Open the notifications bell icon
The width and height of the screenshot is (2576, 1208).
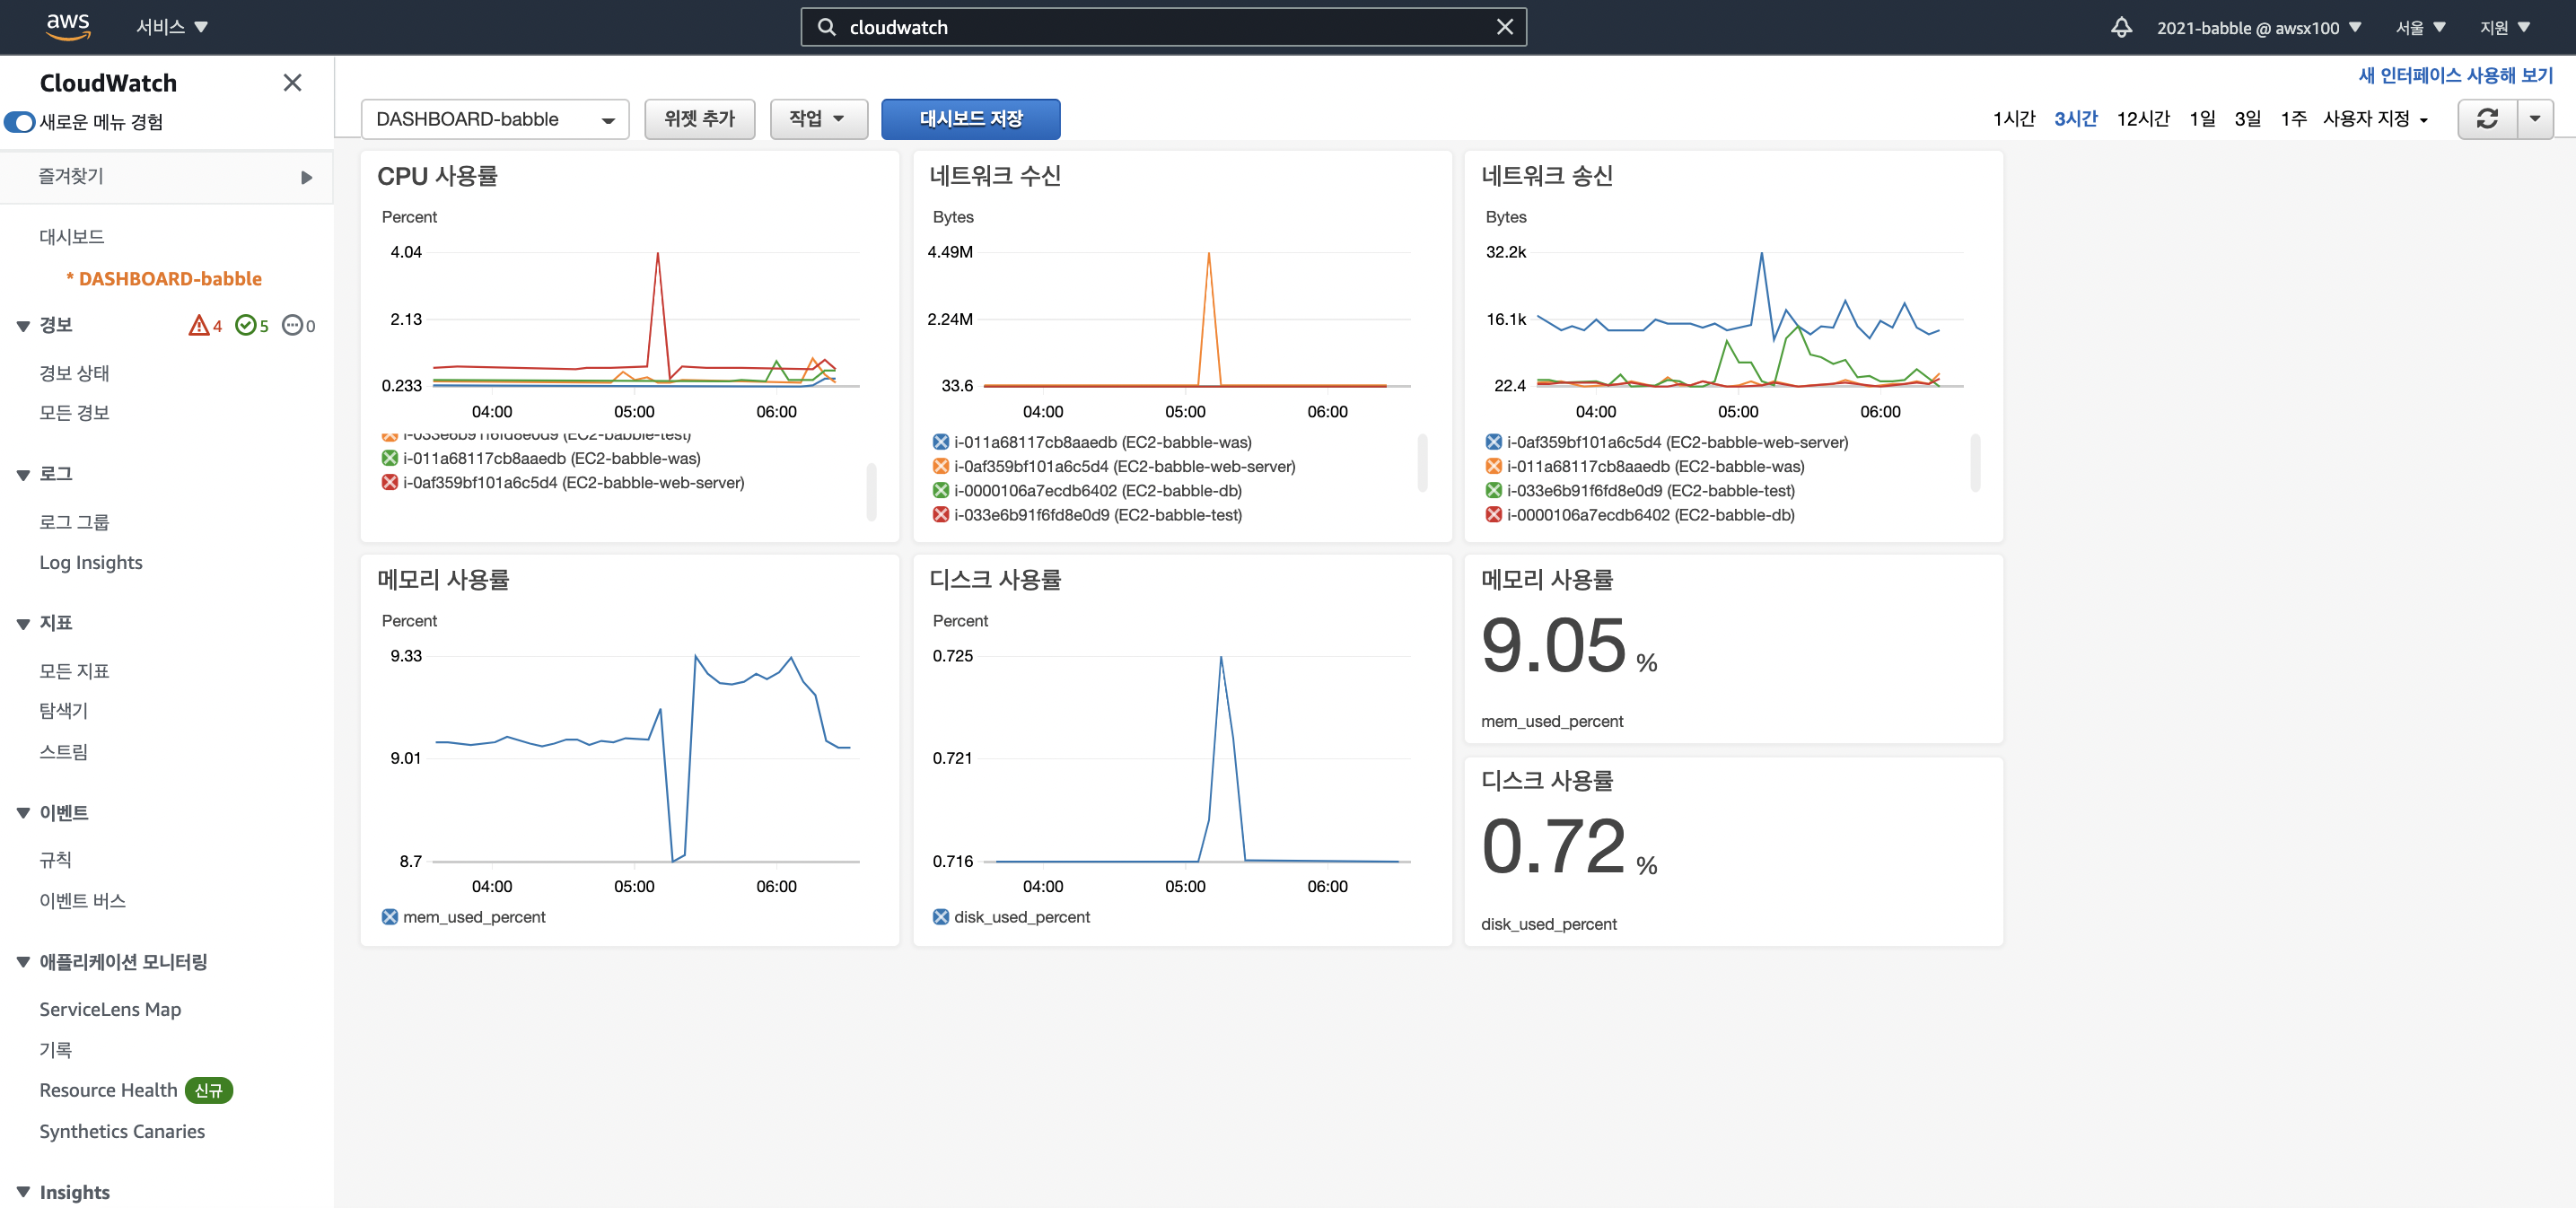(x=2121, y=27)
